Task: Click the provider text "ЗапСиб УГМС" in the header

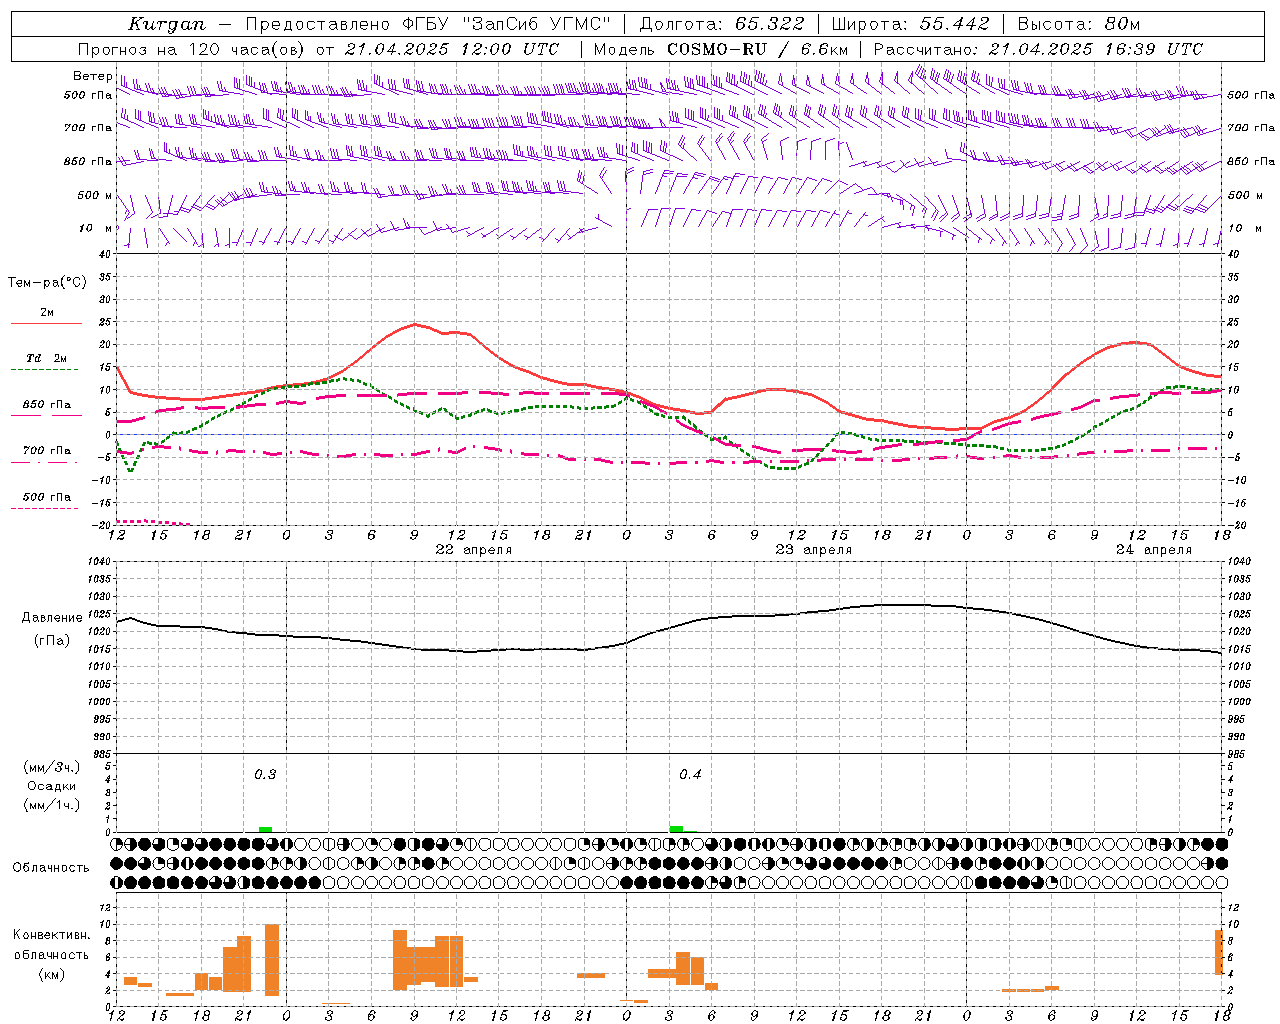Action: tap(537, 24)
